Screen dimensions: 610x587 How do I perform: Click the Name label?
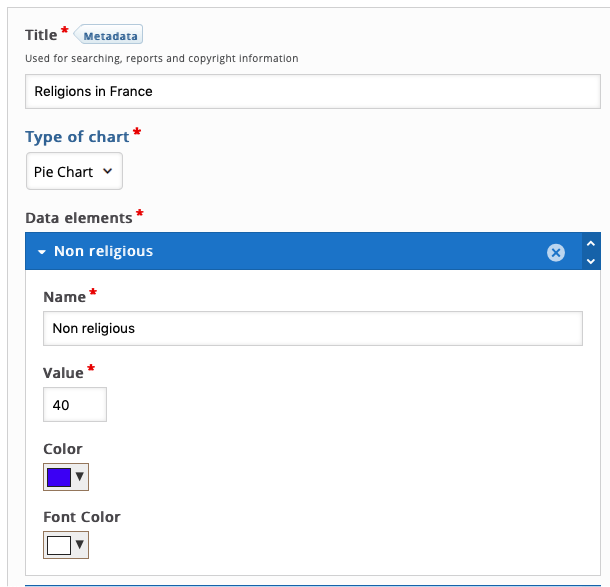pos(65,297)
